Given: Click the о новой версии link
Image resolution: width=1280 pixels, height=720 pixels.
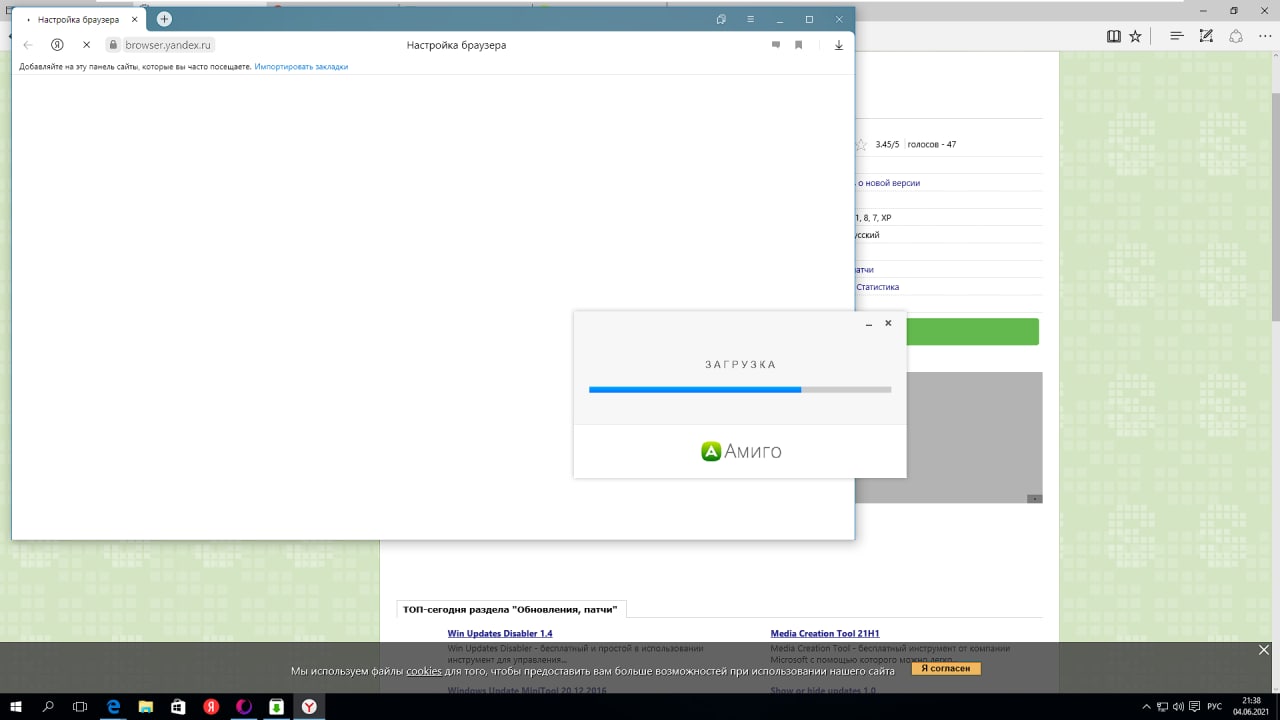Looking at the screenshot, I should tap(889, 183).
